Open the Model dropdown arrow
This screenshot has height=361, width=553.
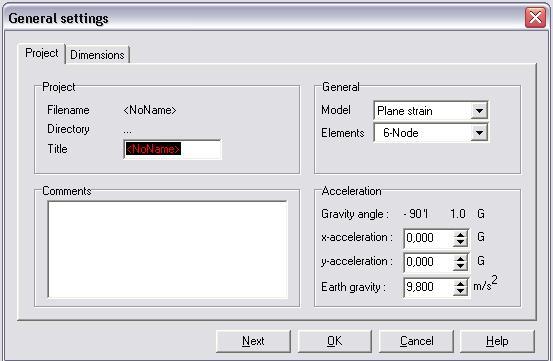coord(479,111)
